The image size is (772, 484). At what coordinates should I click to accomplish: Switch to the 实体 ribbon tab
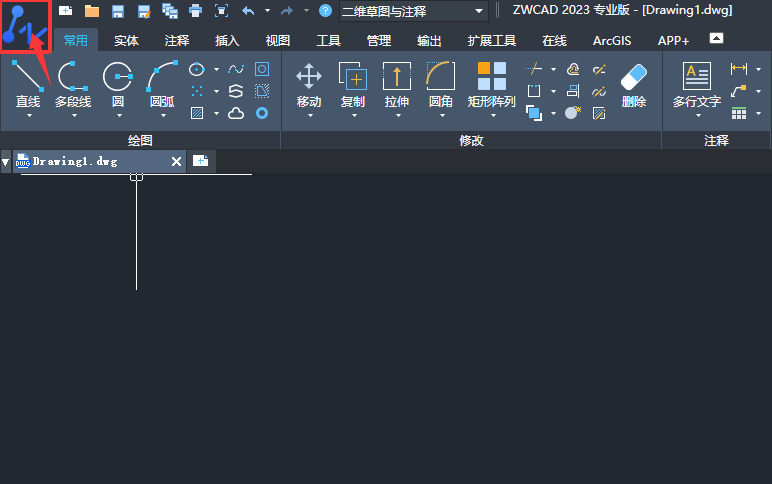click(x=127, y=40)
